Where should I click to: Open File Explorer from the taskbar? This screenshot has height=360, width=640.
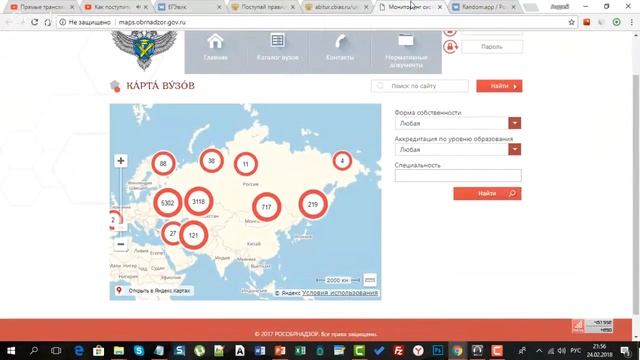point(119,351)
